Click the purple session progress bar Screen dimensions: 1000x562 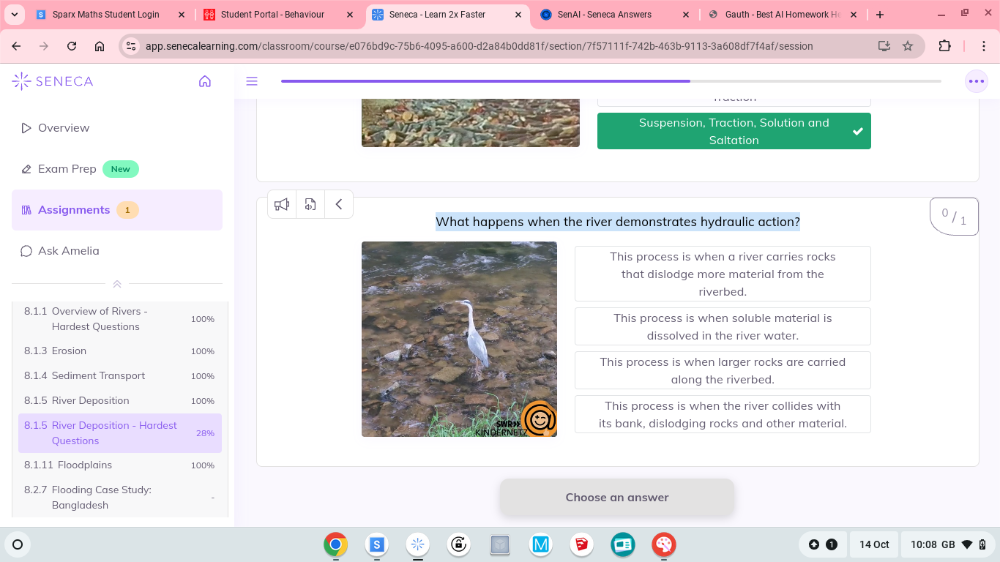coord(485,81)
